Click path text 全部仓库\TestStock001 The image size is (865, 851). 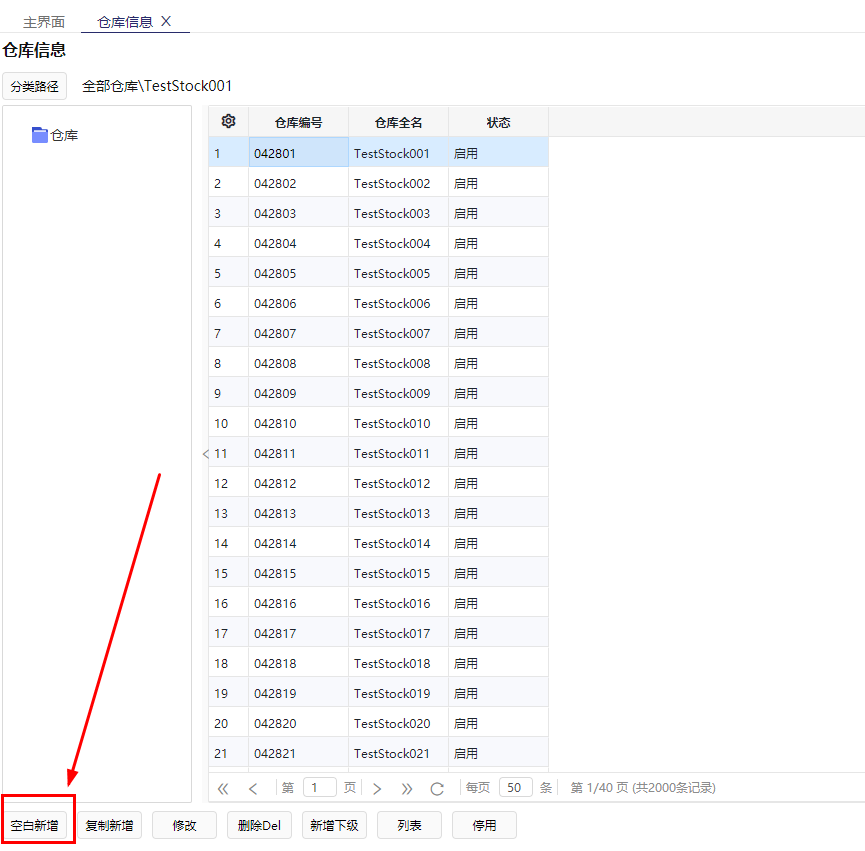coord(157,86)
